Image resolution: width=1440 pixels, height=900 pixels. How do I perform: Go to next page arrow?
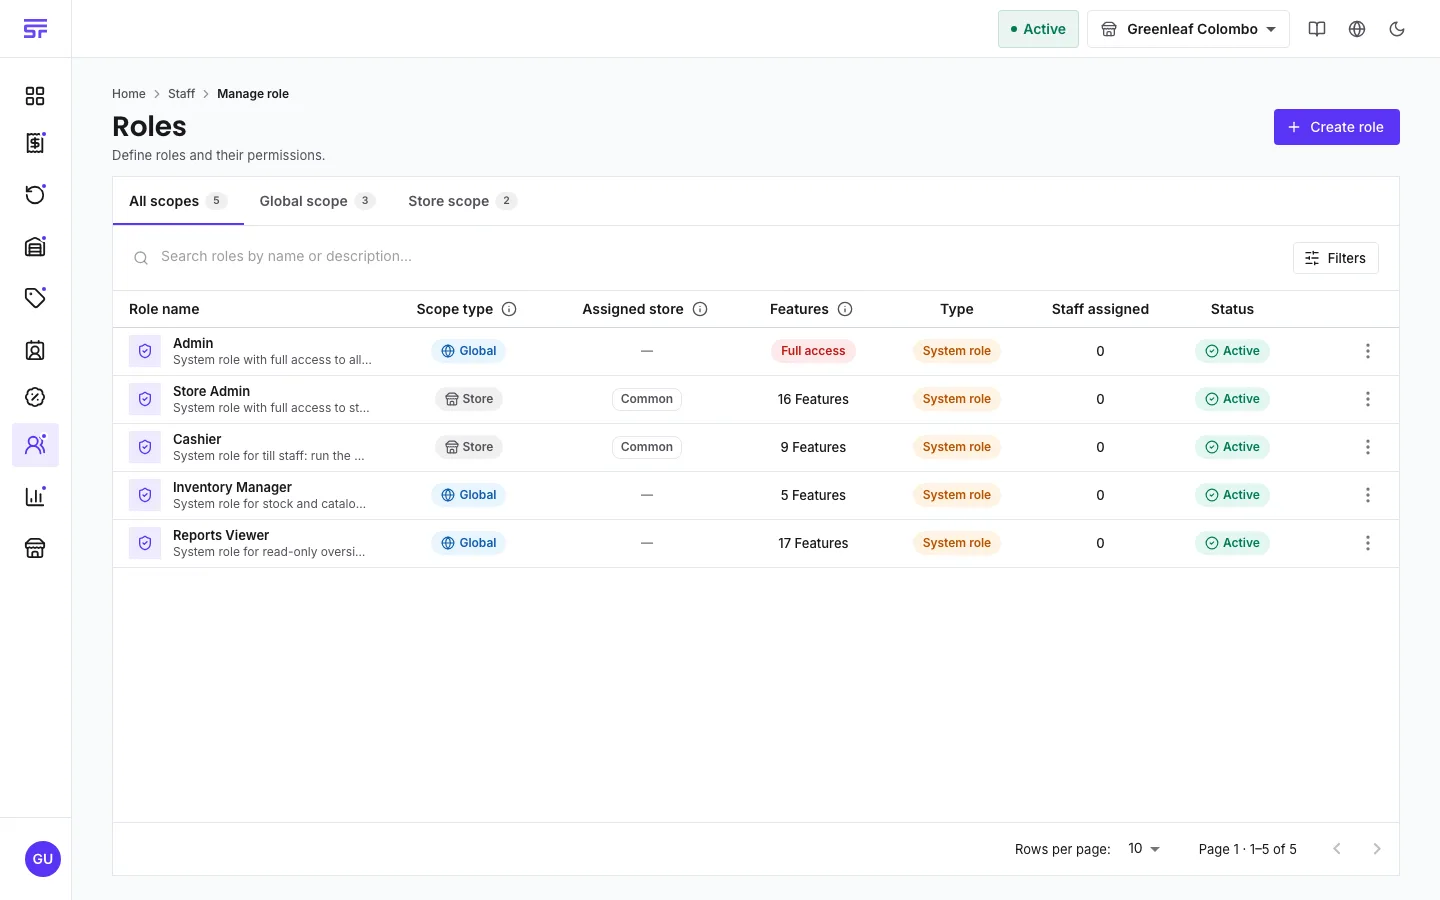[x=1377, y=849]
